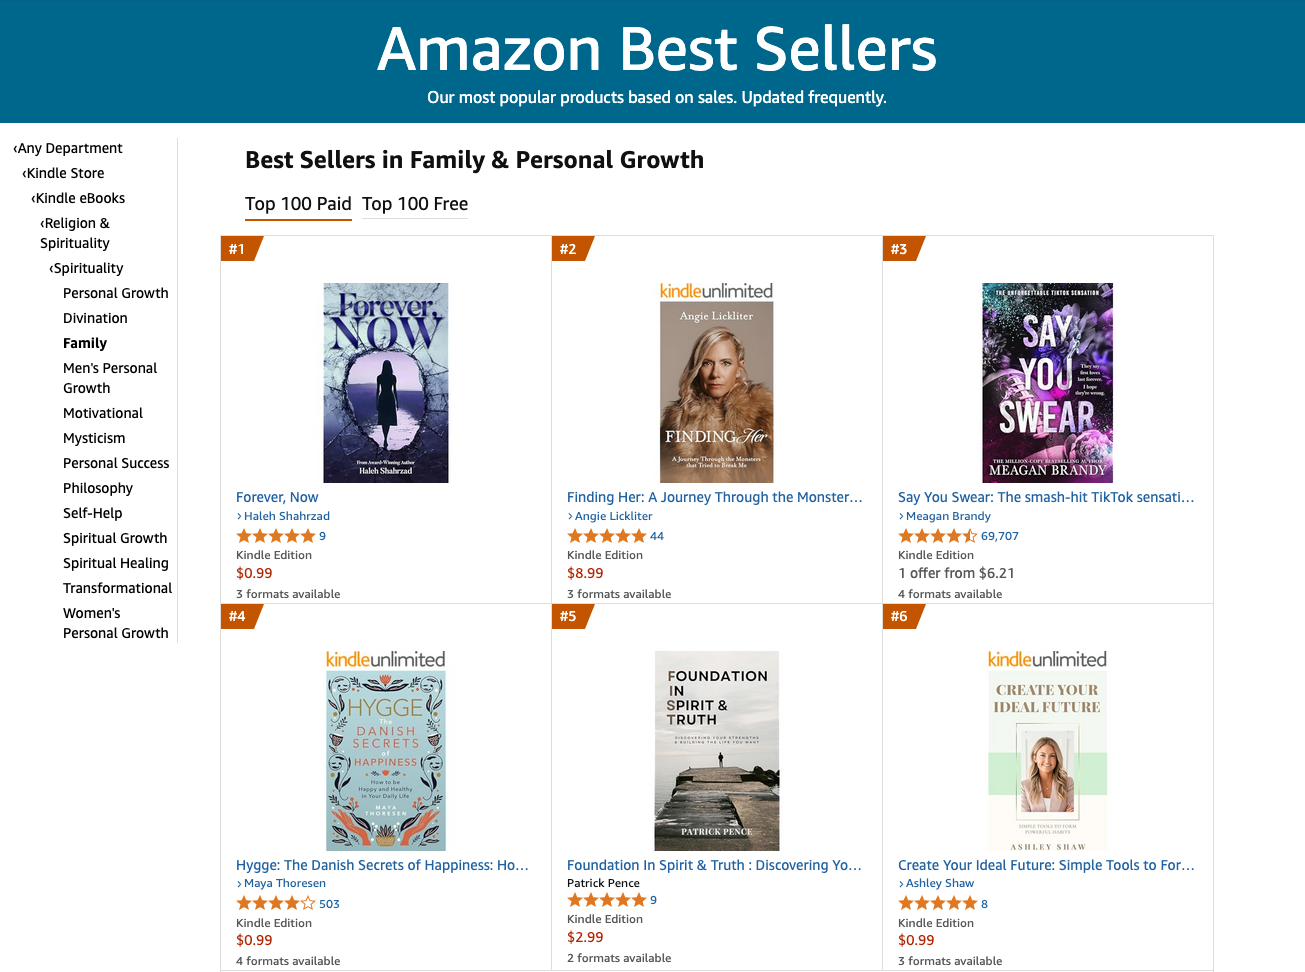Switch to the Top 100 Free tab
This screenshot has height=972, width=1305.
coord(415,204)
